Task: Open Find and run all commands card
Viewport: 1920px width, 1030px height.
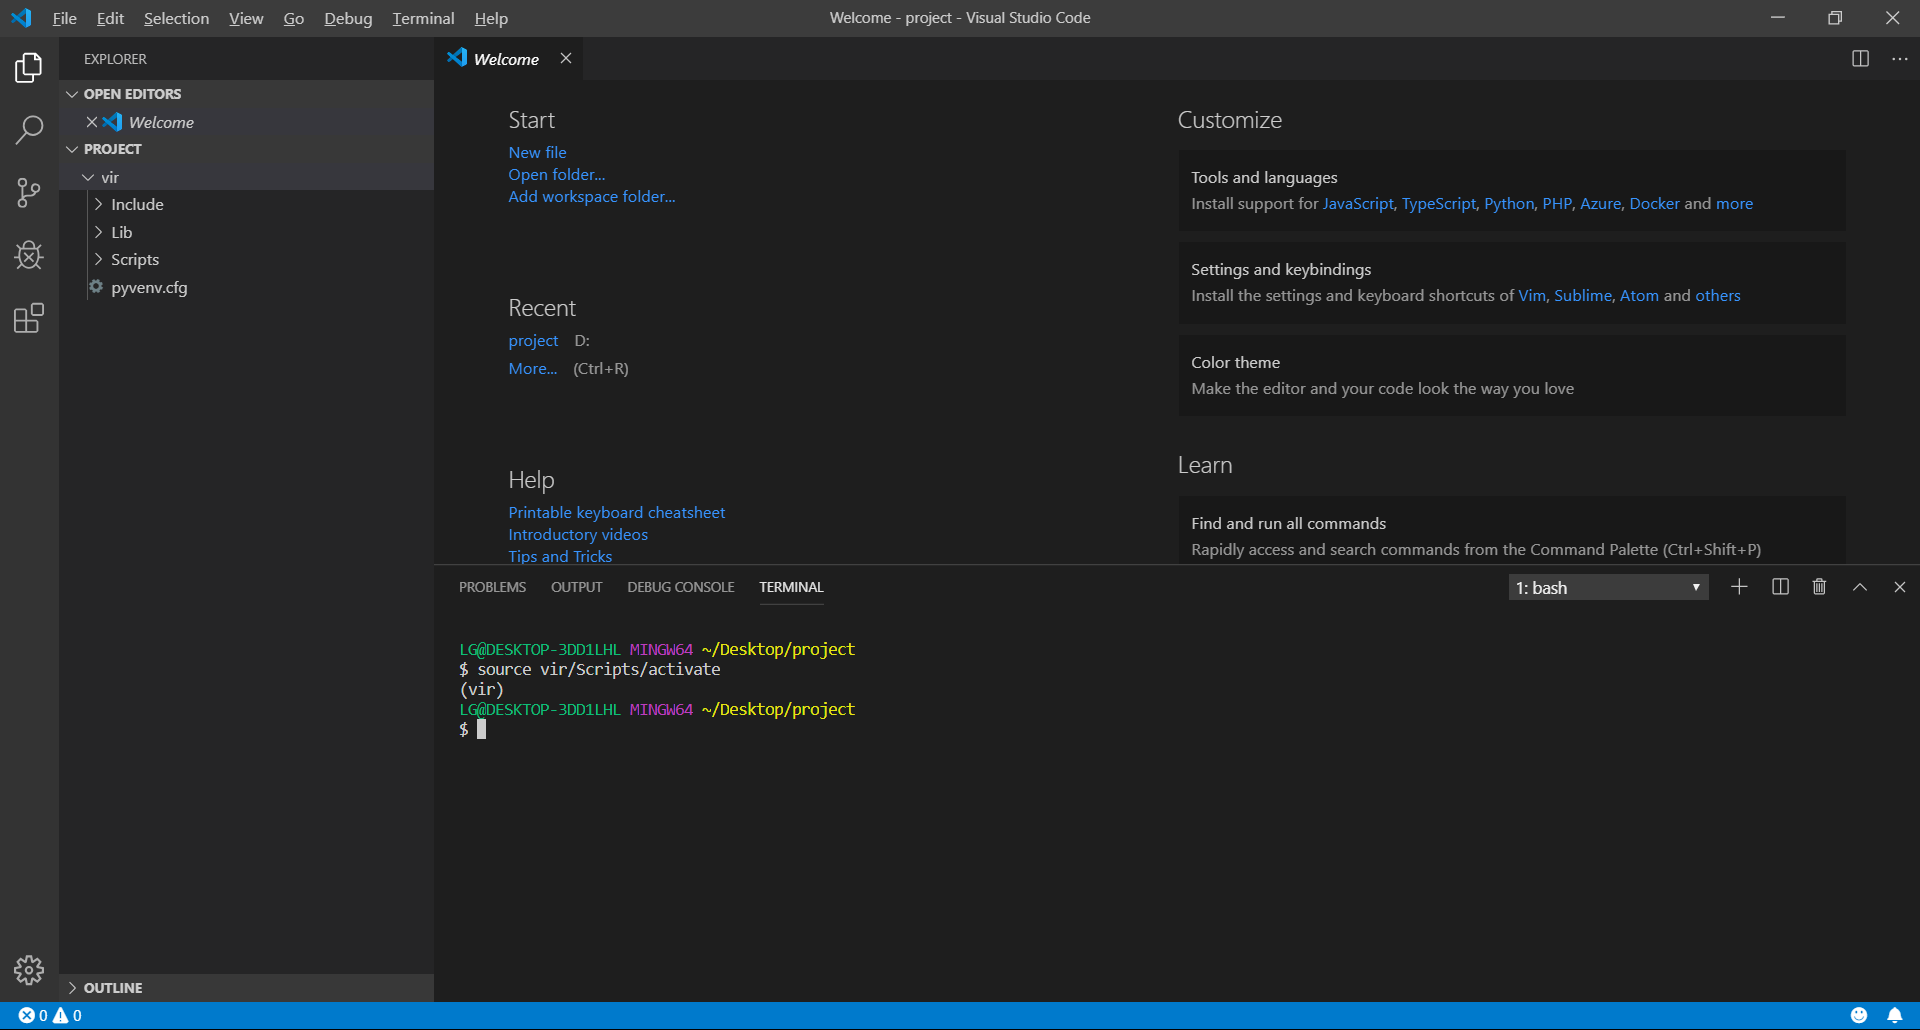Action: [1512, 530]
